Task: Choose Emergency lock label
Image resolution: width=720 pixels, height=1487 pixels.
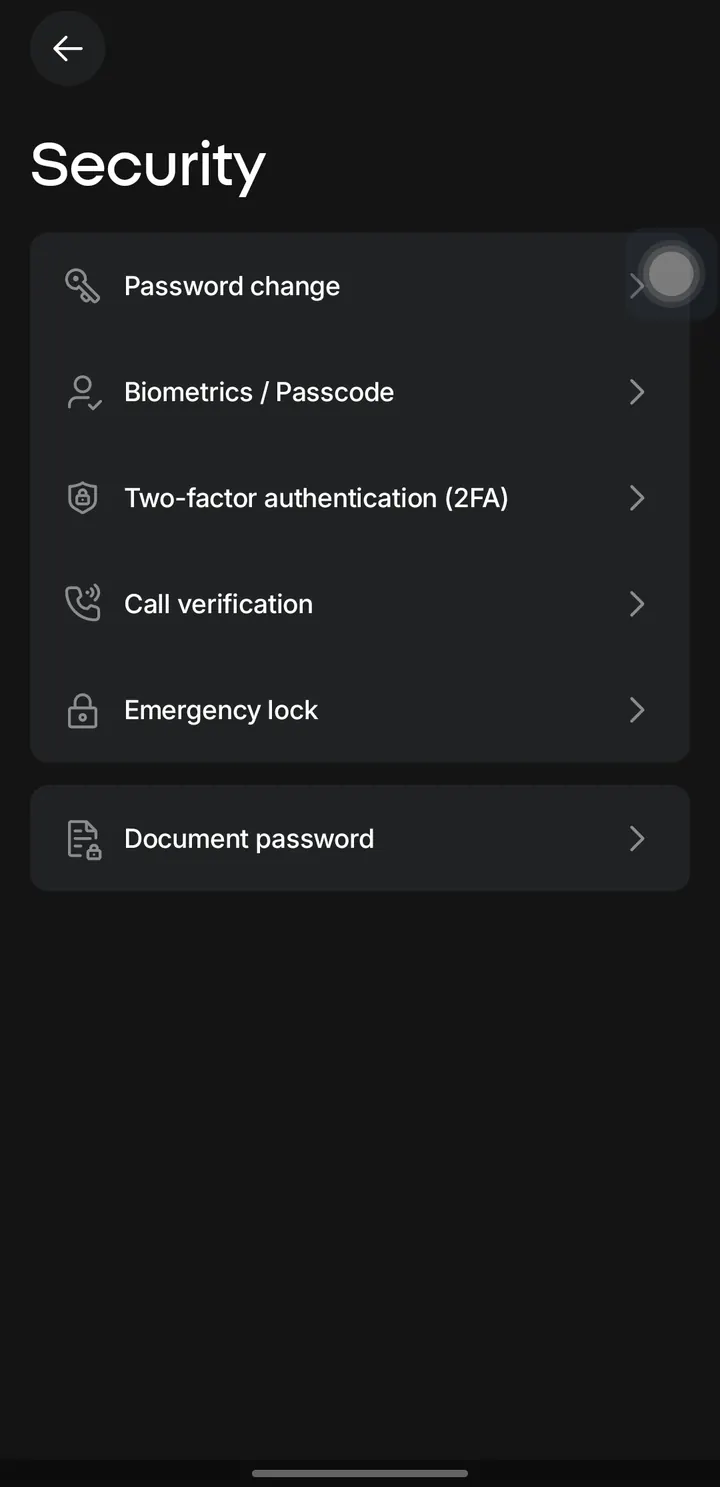Action: pos(221,710)
